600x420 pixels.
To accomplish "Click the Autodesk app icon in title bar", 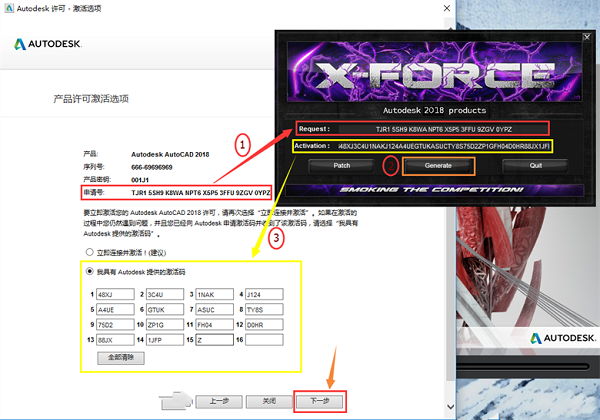I will point(8,7).
